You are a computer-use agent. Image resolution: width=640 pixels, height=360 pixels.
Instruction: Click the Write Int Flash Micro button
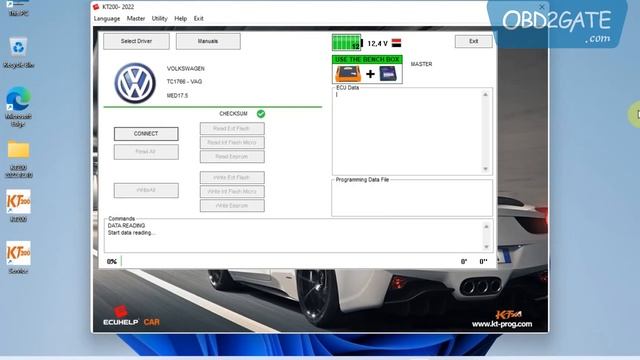point(232,191)
